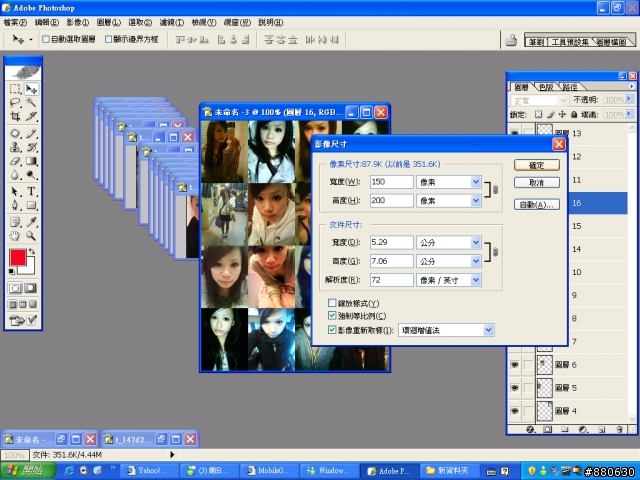Toggle link box for layer 6
This screenshot has width=640, height=480.
(x=528, y=365)
